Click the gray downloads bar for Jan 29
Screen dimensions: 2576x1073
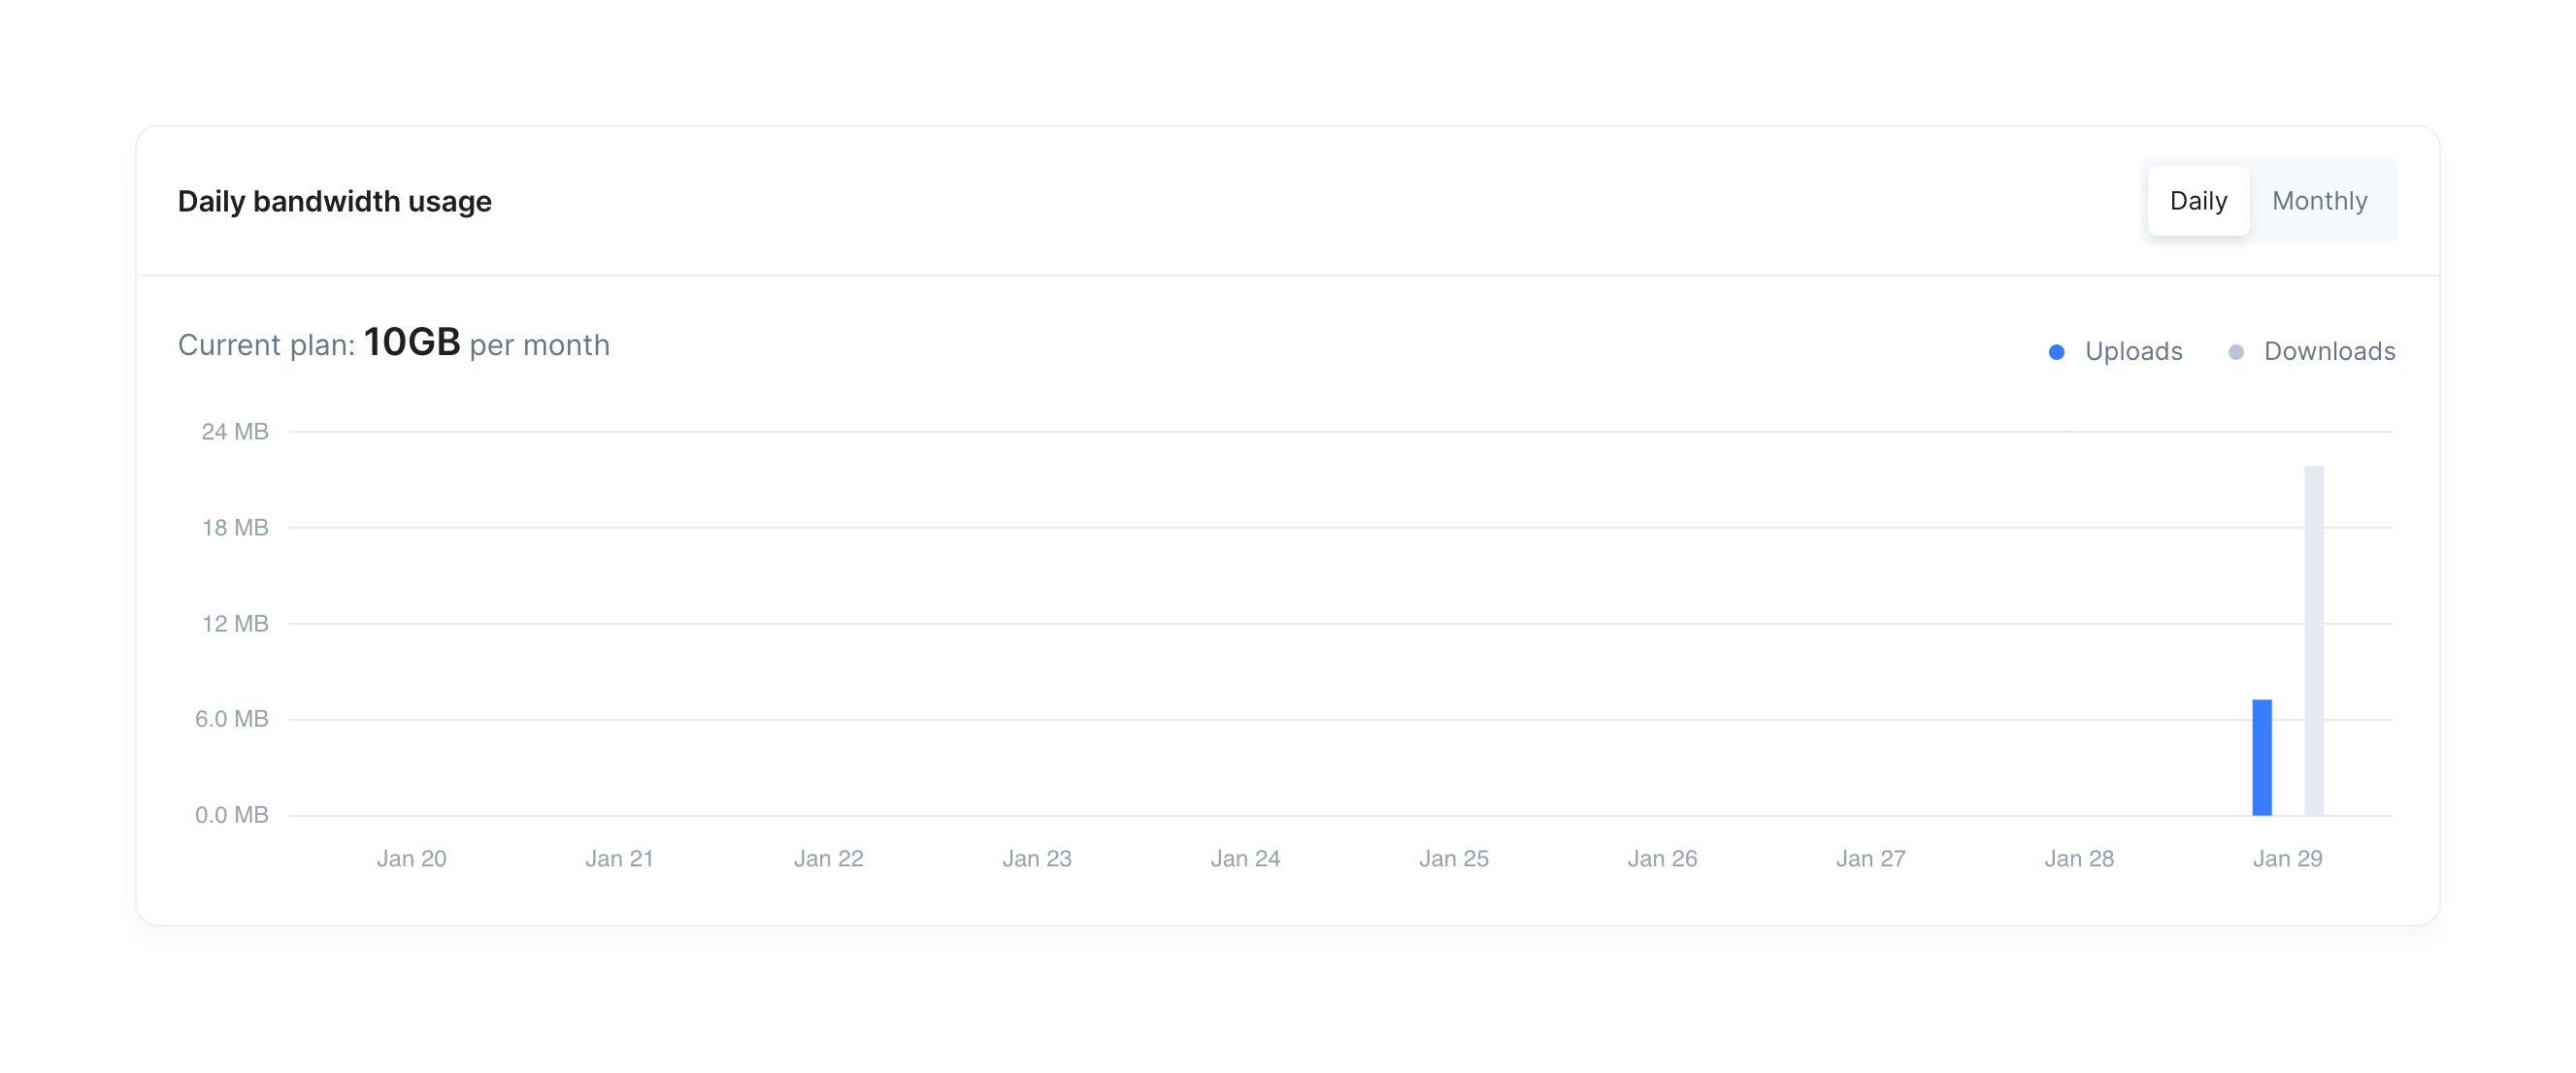(x=2314, y=640)
